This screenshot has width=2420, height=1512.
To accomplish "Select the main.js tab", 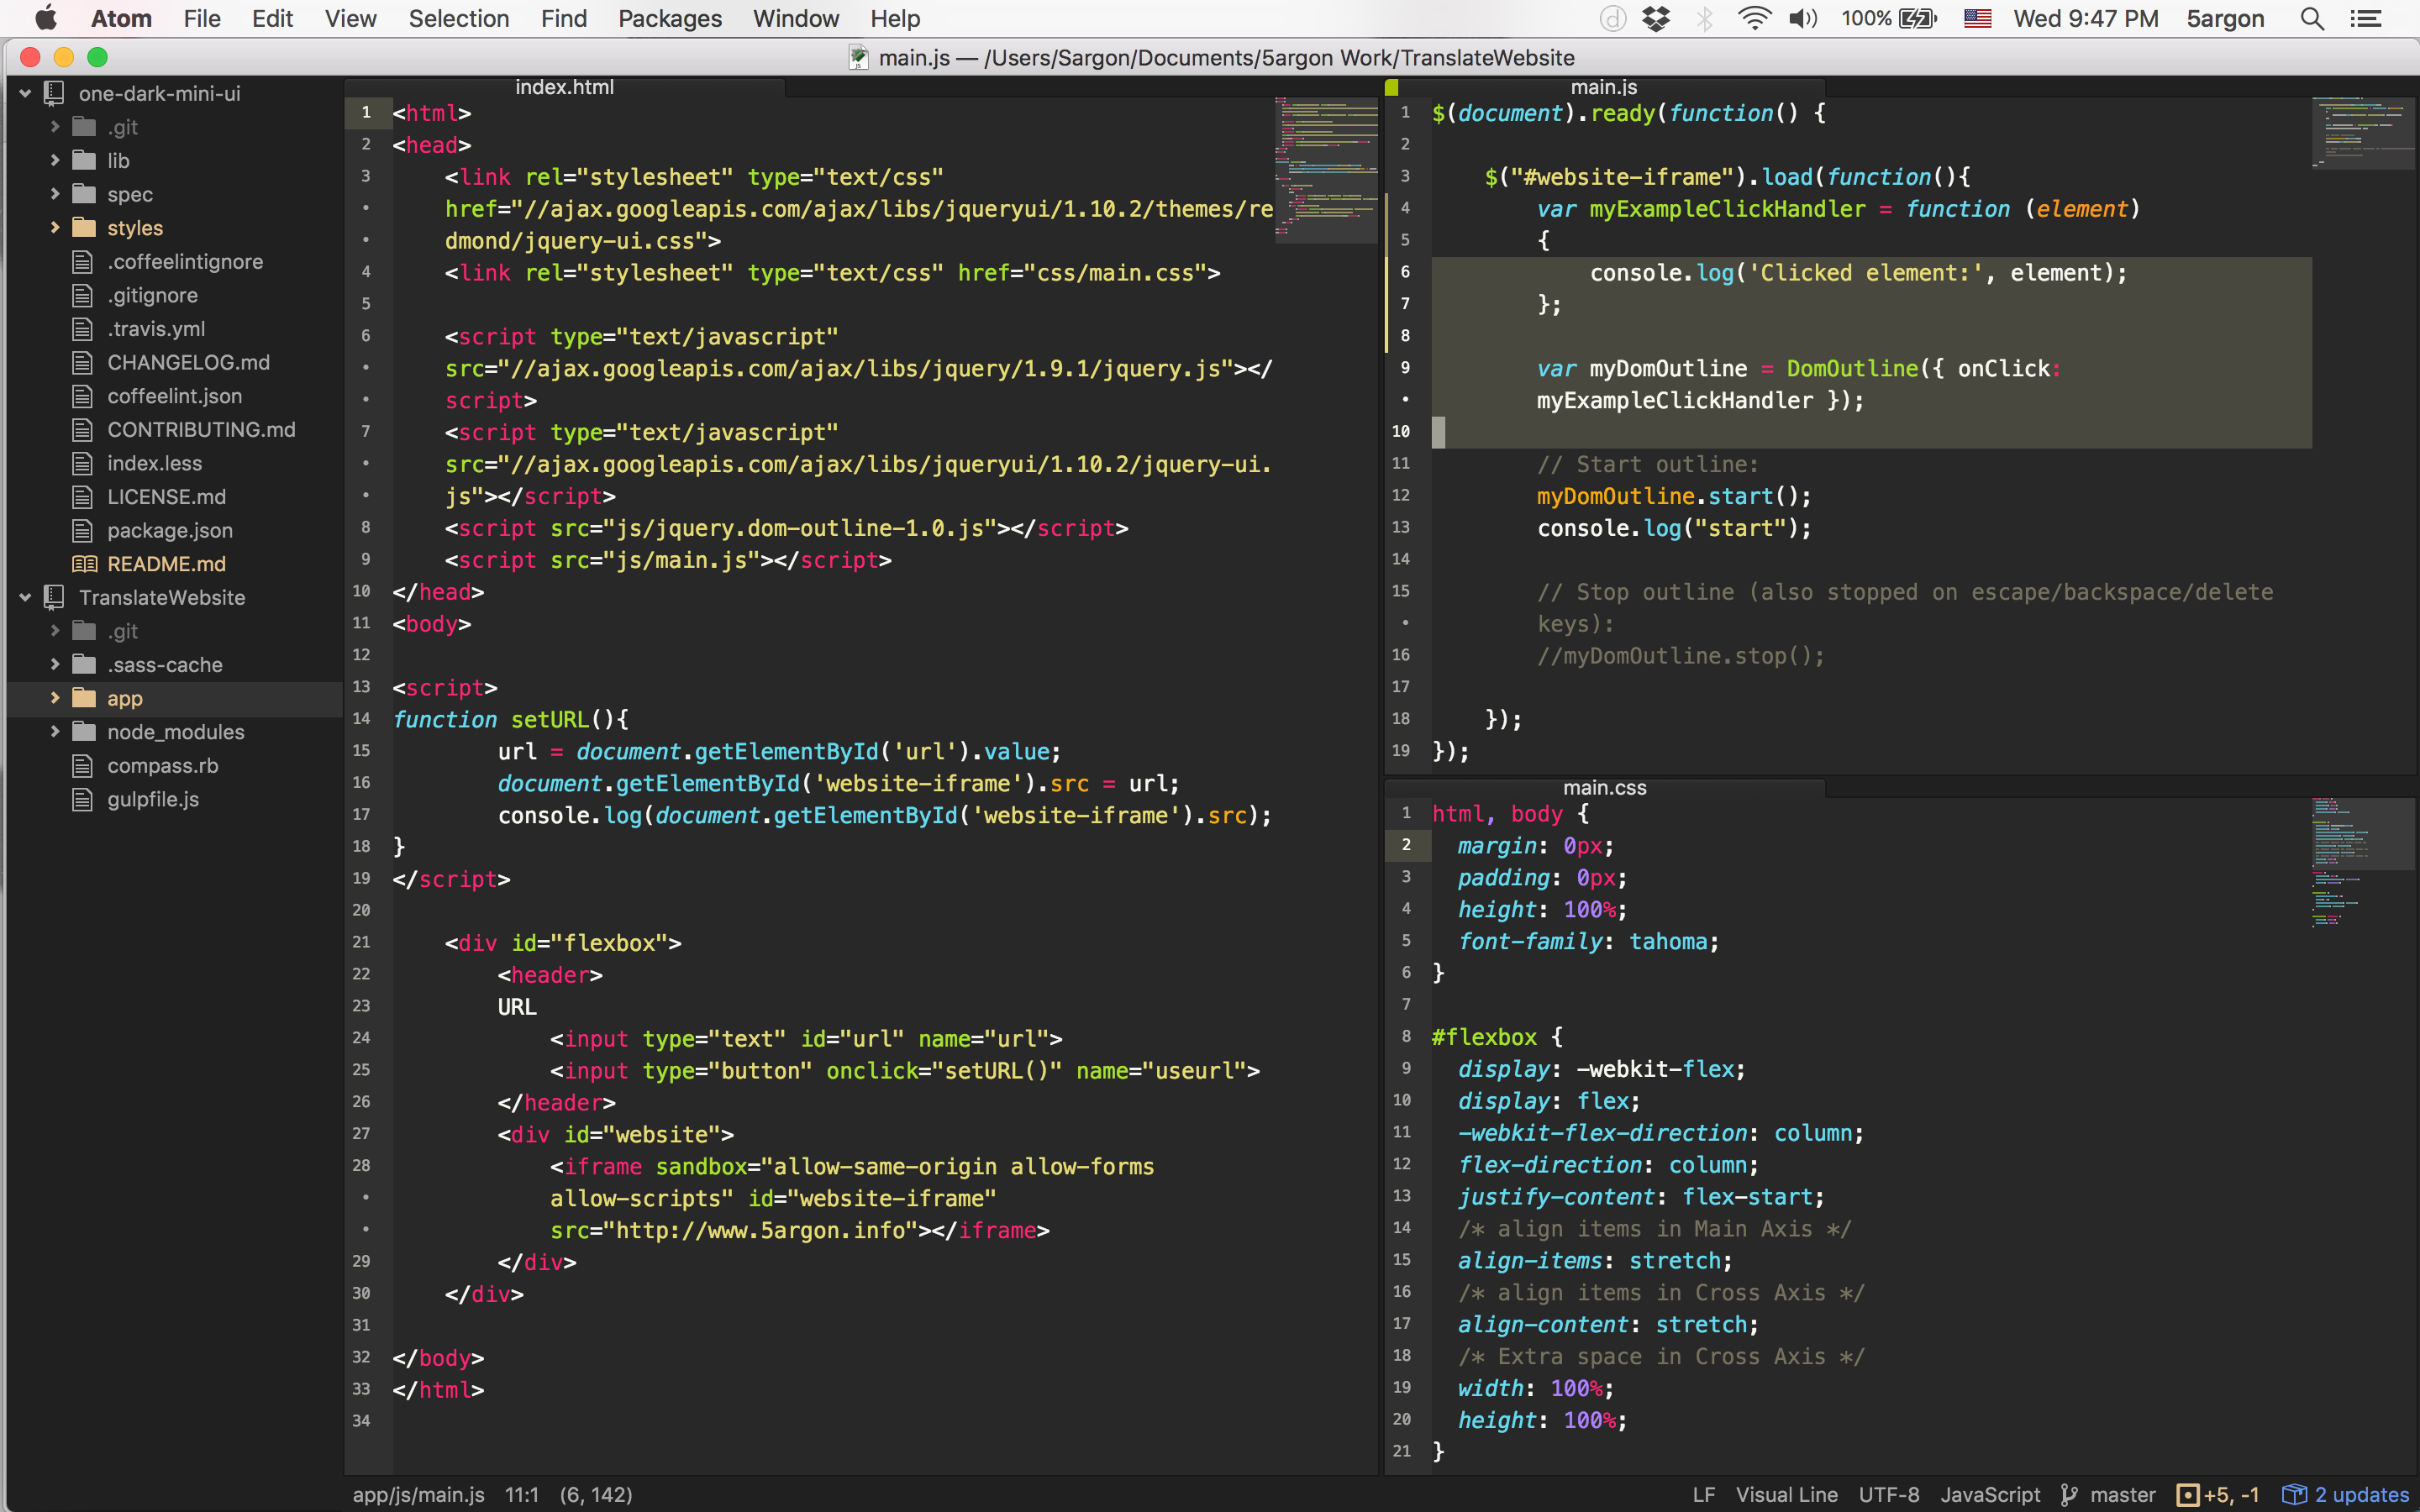I will tap(1604, 87).
